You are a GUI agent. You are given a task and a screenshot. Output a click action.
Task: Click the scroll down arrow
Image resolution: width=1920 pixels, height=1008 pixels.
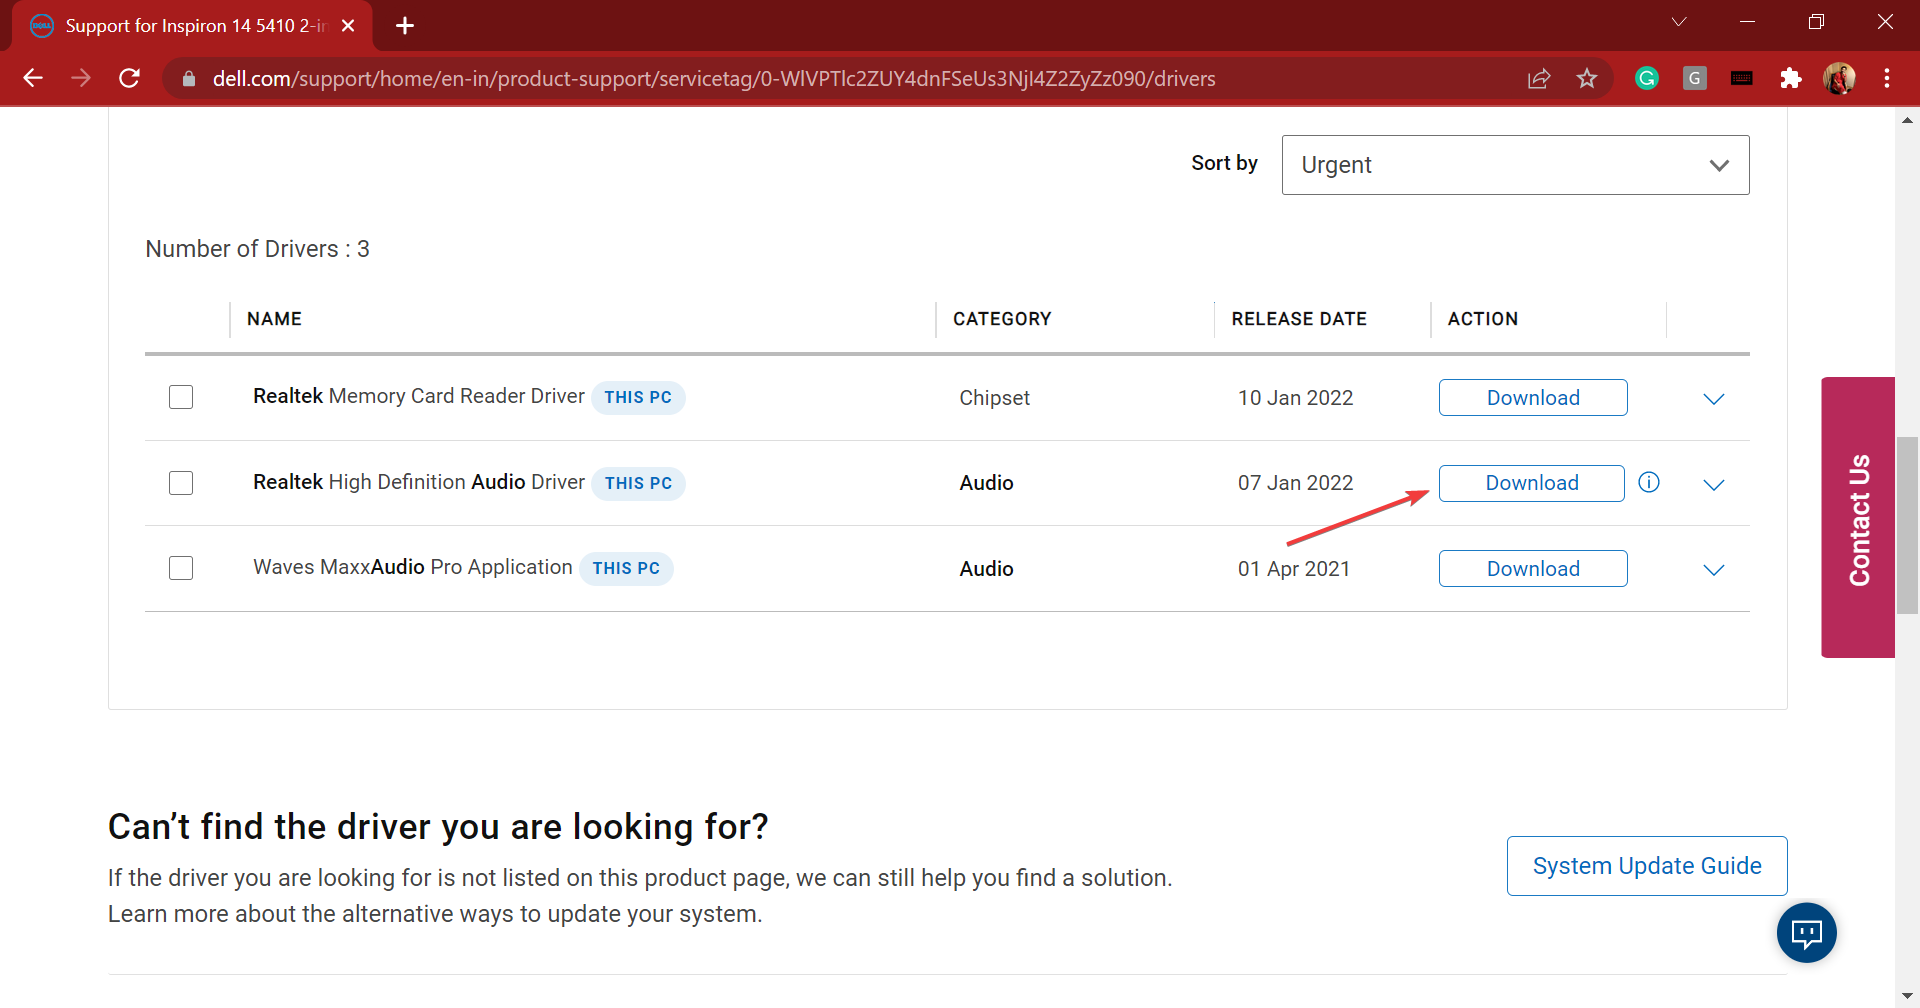click(x=1907, y=996)
